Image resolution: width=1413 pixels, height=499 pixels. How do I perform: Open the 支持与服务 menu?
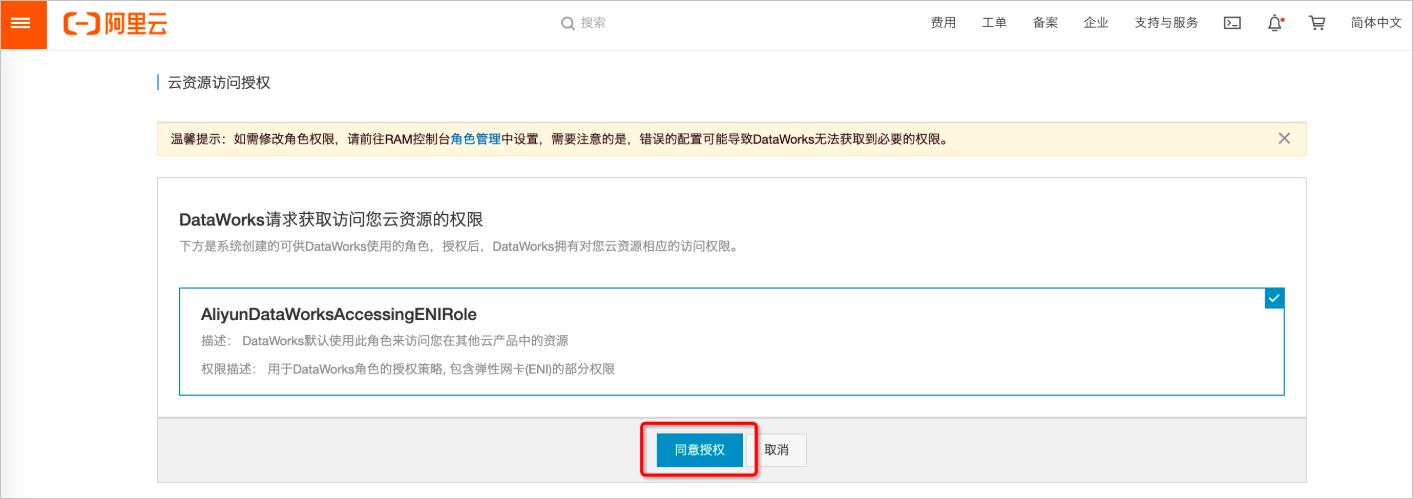click(x=1166, y=23)
